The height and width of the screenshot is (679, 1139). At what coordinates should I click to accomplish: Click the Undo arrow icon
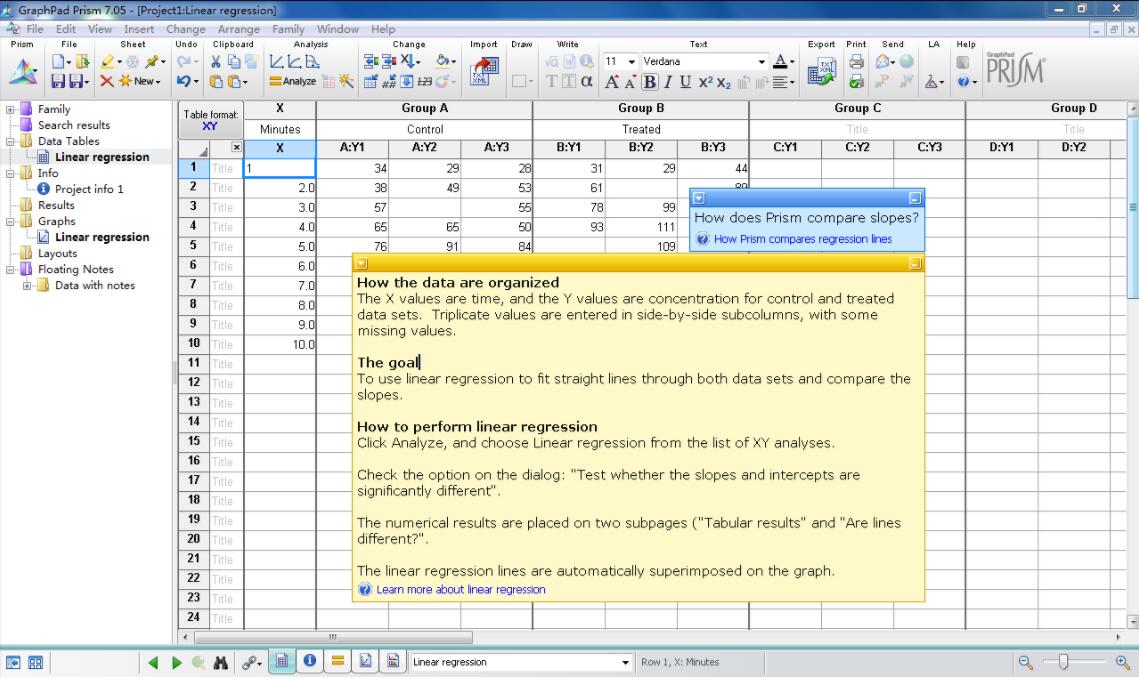[x=183, y=81]
